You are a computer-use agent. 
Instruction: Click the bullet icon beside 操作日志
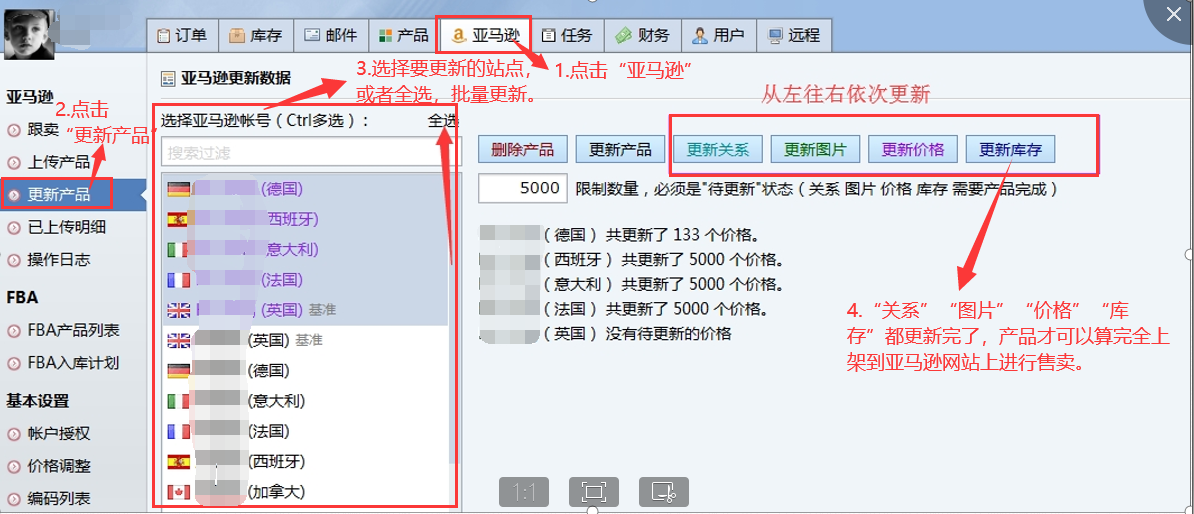pos(14,260)
